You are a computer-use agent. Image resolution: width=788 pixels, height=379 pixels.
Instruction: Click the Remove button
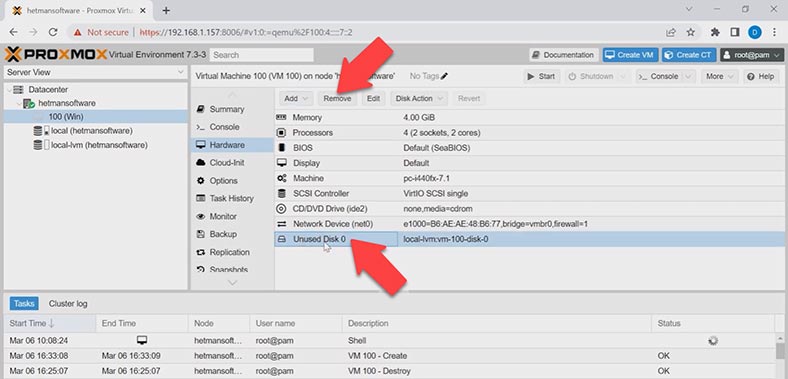(x=337, y=99)
